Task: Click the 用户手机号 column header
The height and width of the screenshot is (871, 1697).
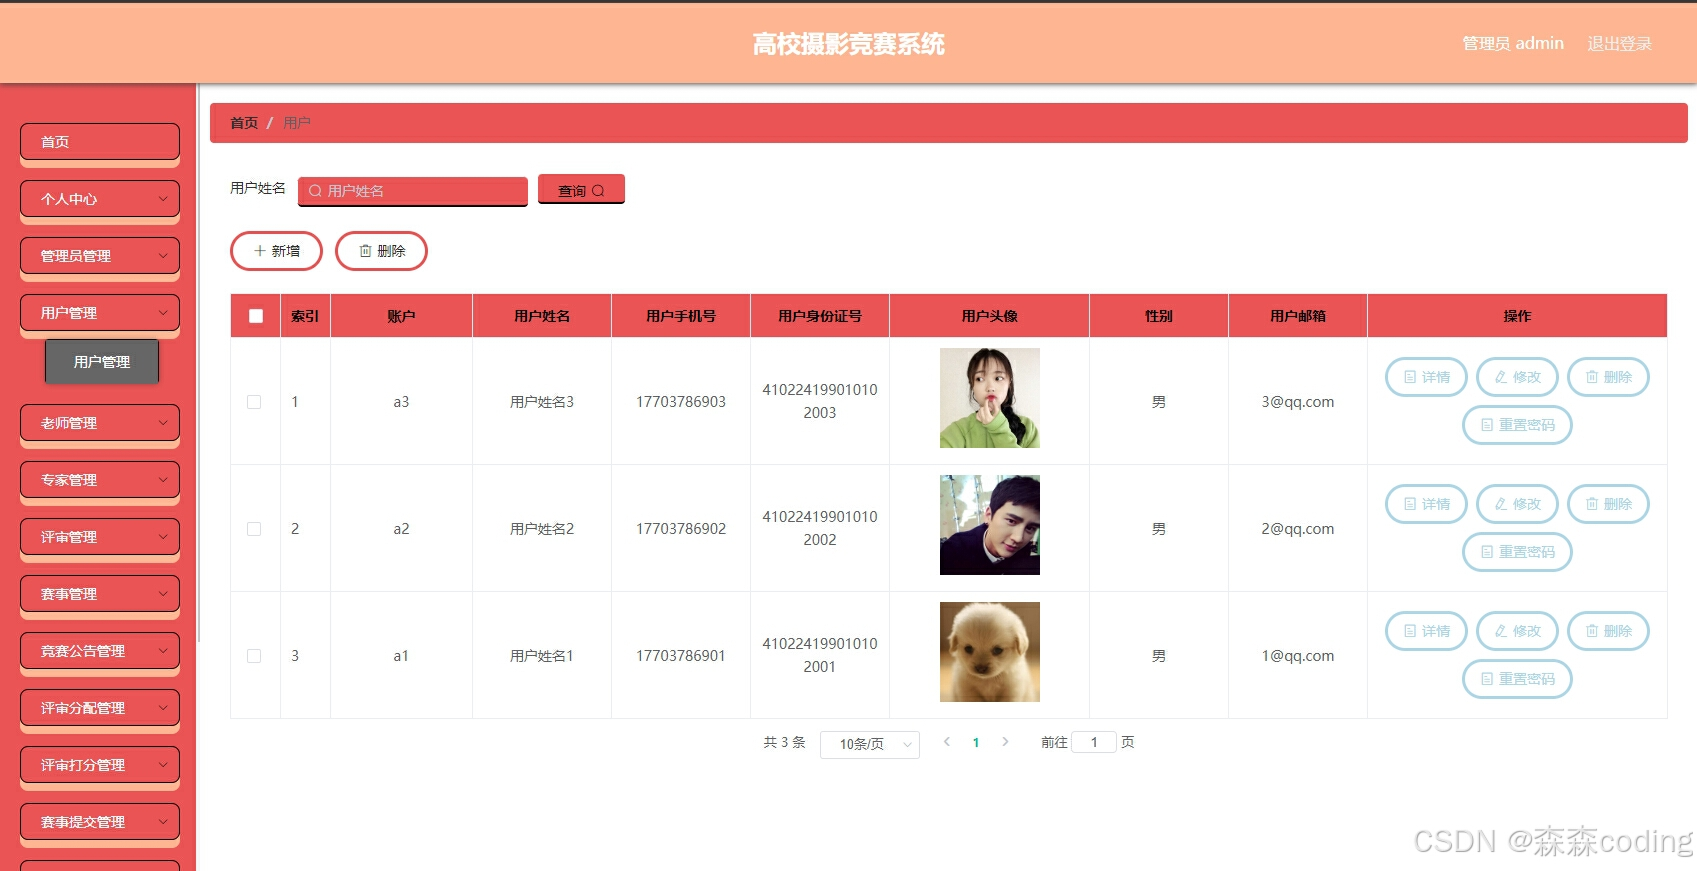Action: (x=680, y=316)
